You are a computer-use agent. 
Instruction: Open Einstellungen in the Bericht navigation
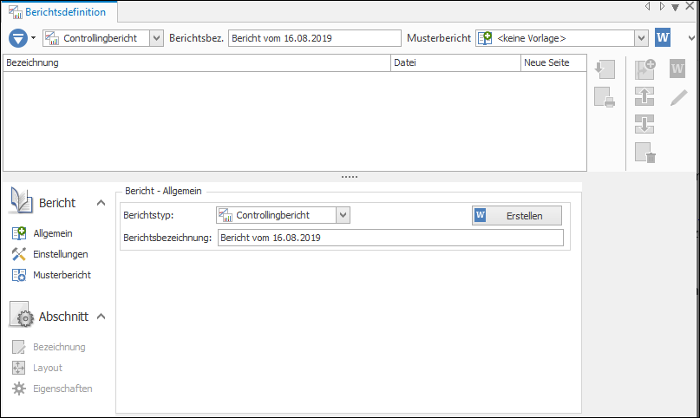[x=61, y=255]
